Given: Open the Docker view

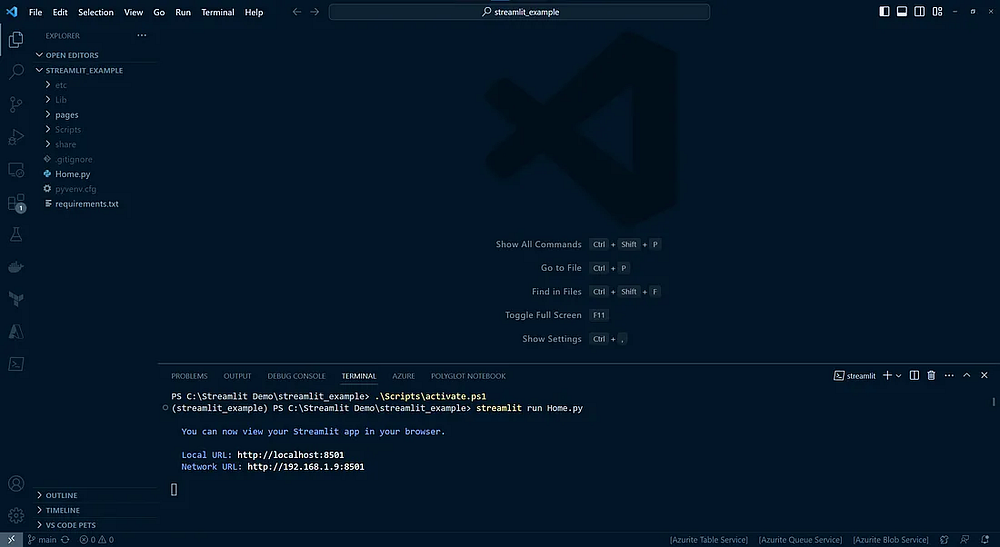Looking at the screenshot, I should point(16,266).
